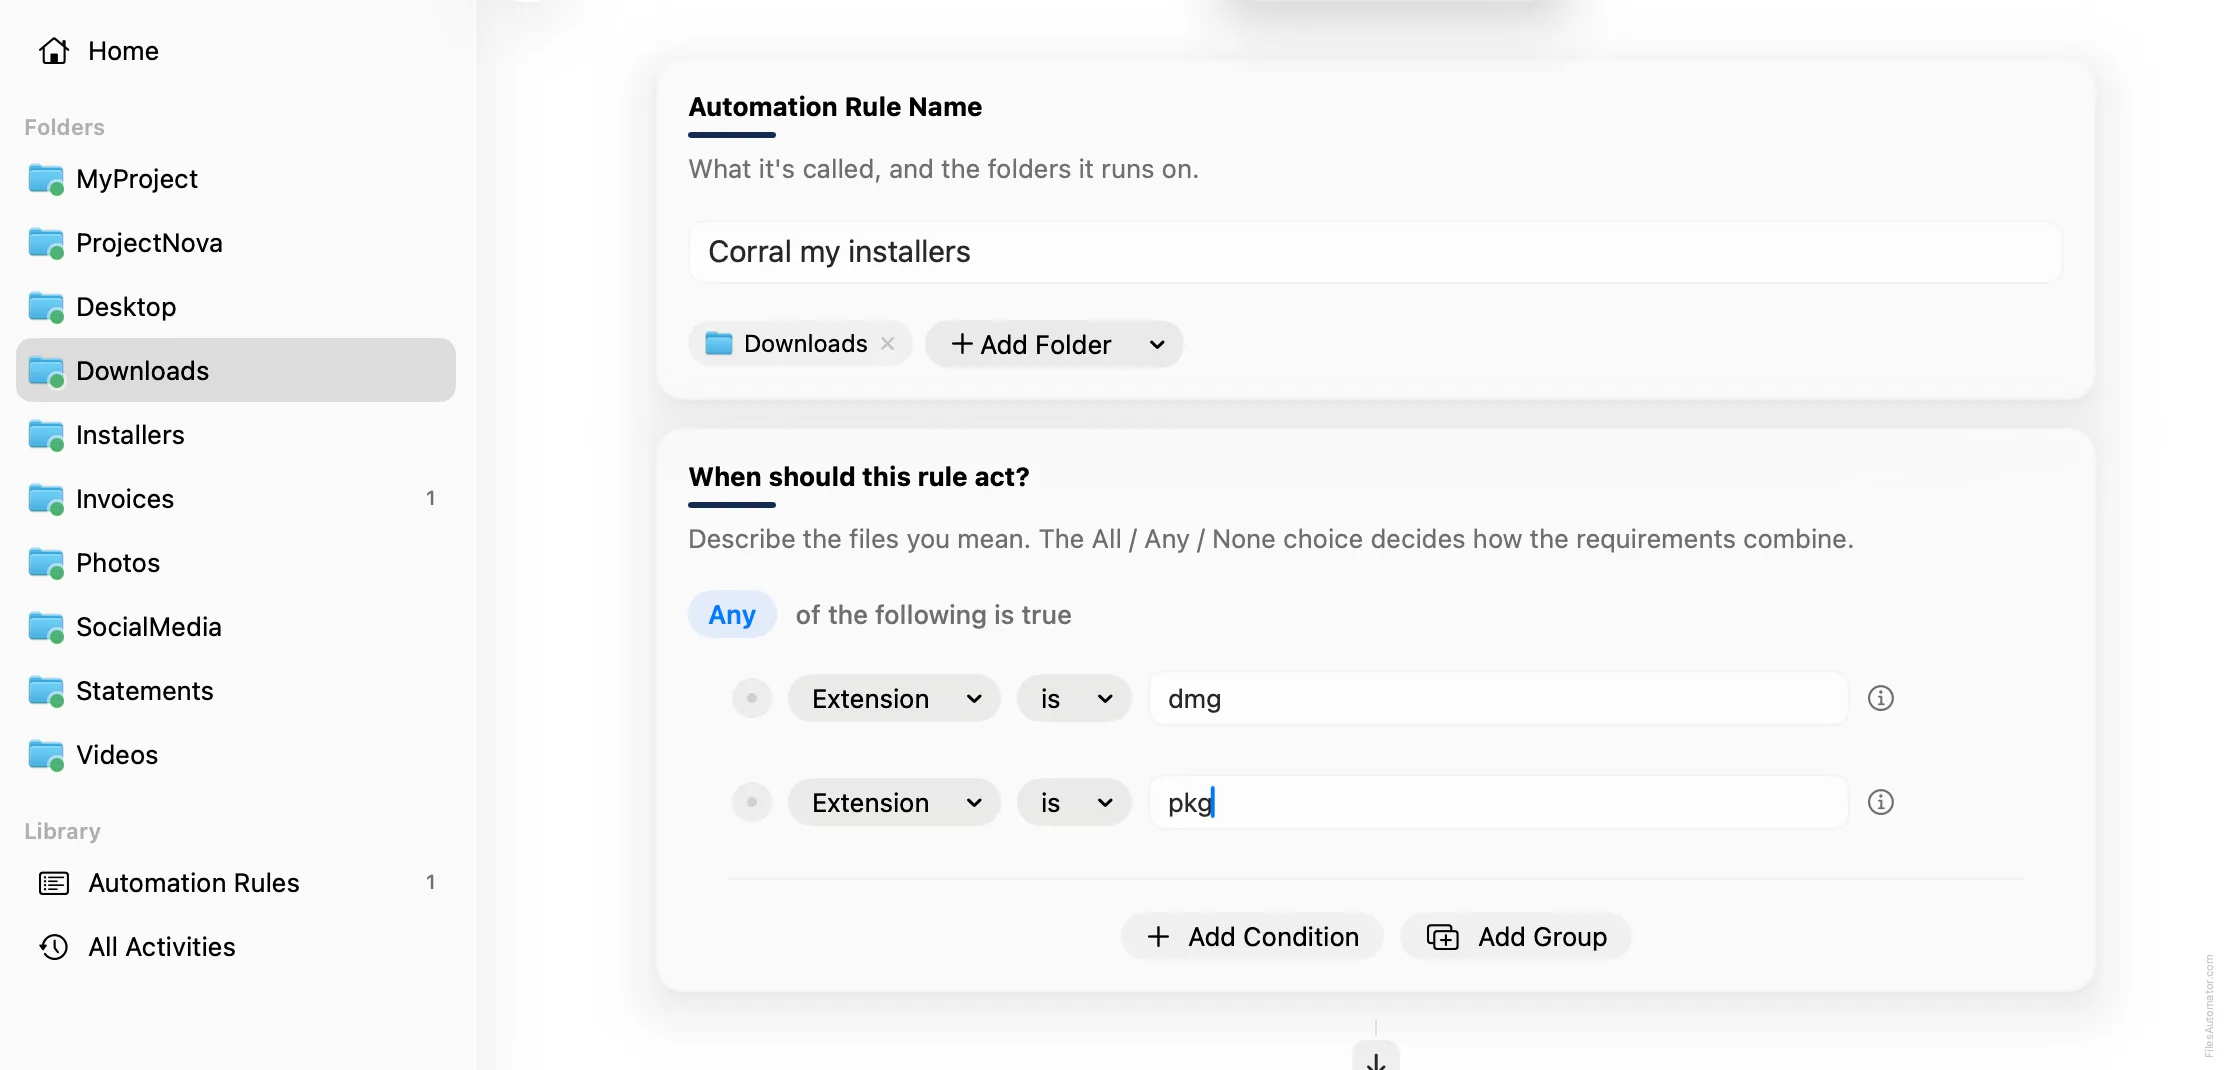The image size is (2228, 1070).
Task: Click the pkg value field
Action: (1498, 803)
